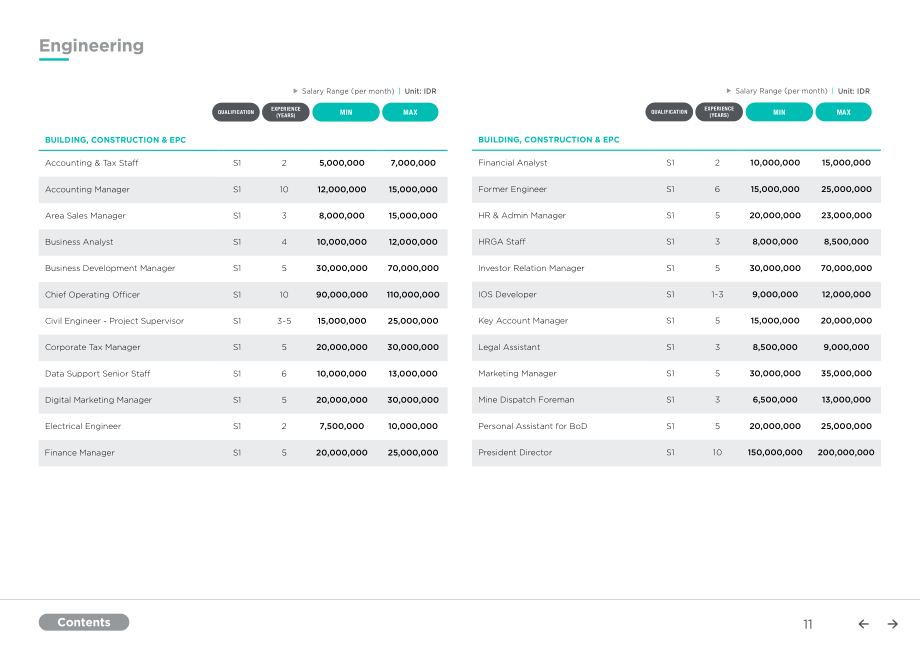Go to the previous page arrow

pos(863,624)
